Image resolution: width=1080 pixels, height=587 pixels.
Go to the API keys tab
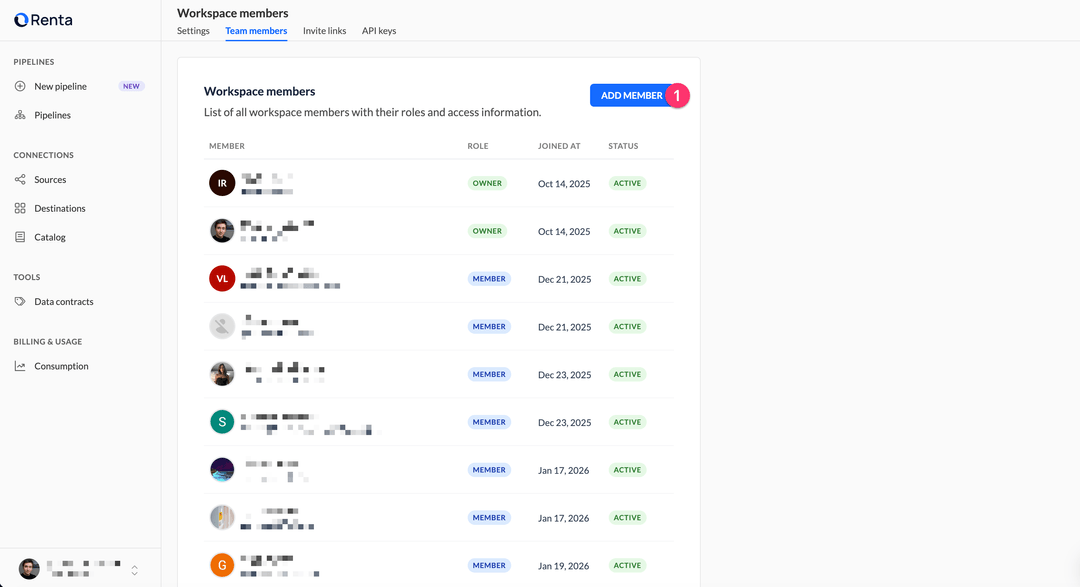point(379,31)
